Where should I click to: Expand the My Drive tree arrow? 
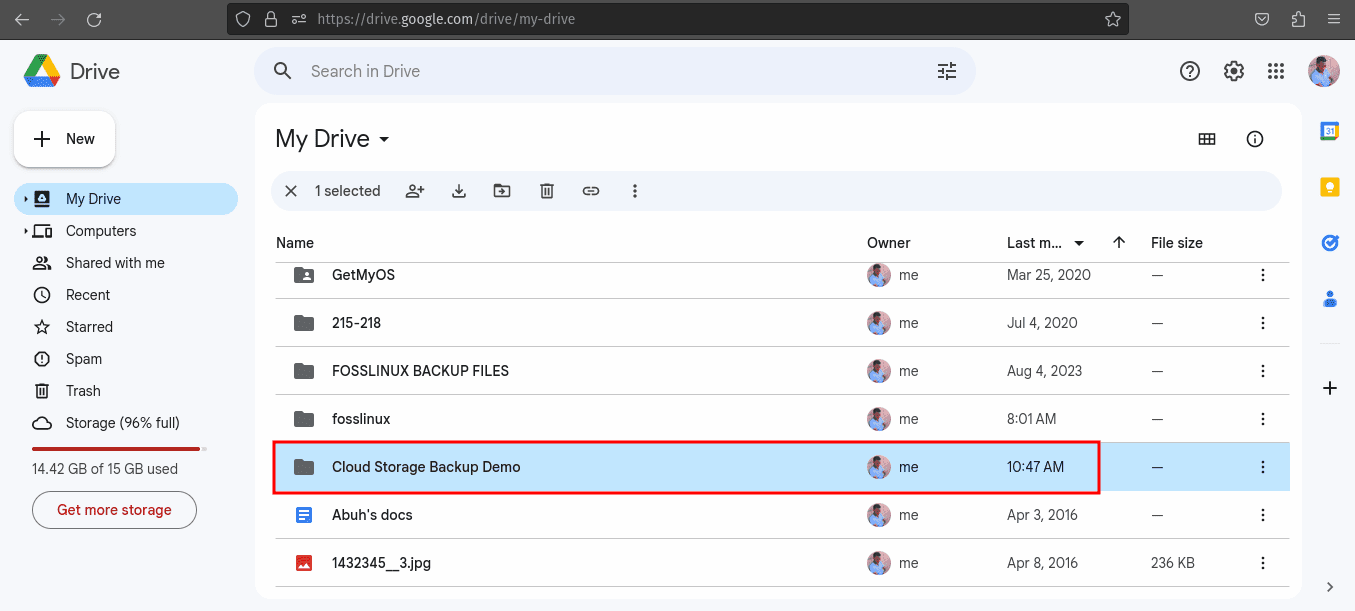point(25,199)
